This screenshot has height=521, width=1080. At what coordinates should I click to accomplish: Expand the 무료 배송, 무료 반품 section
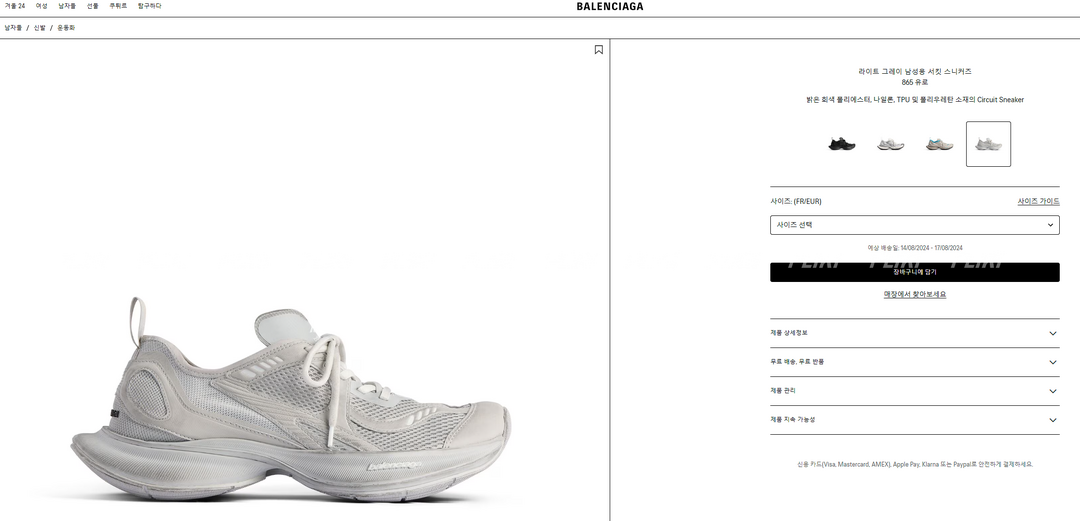(x=915, y=362)
